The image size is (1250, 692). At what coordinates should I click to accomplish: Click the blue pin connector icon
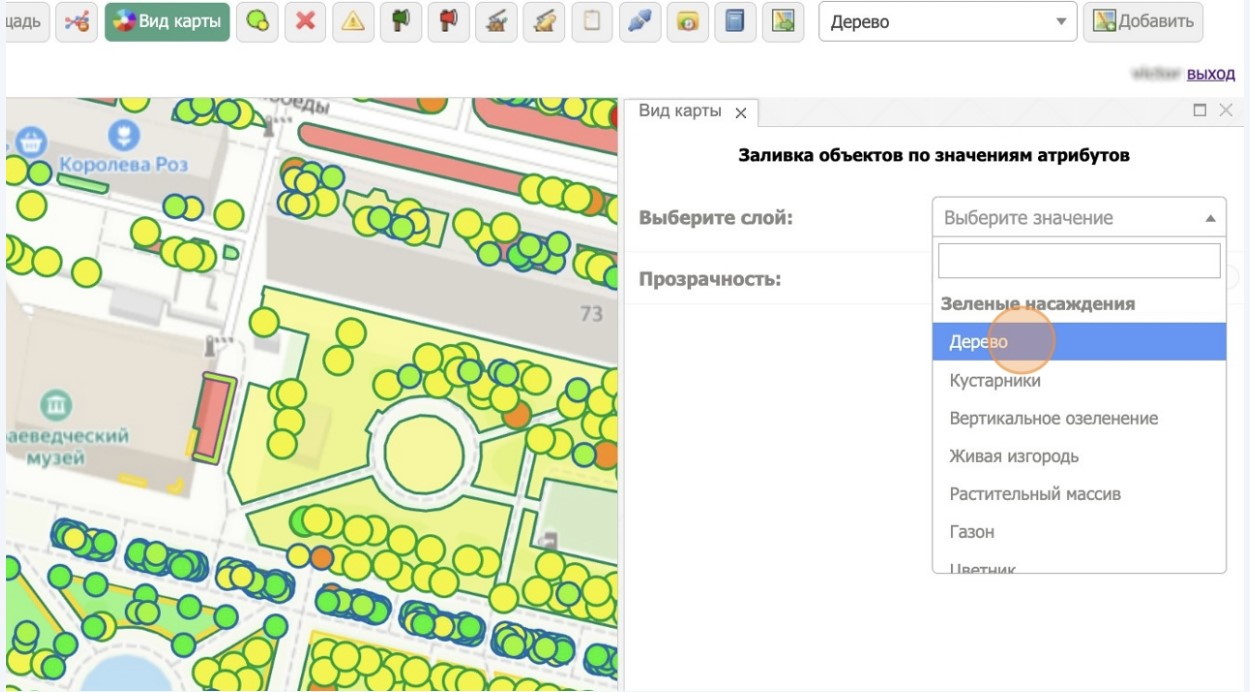(639, 22)
